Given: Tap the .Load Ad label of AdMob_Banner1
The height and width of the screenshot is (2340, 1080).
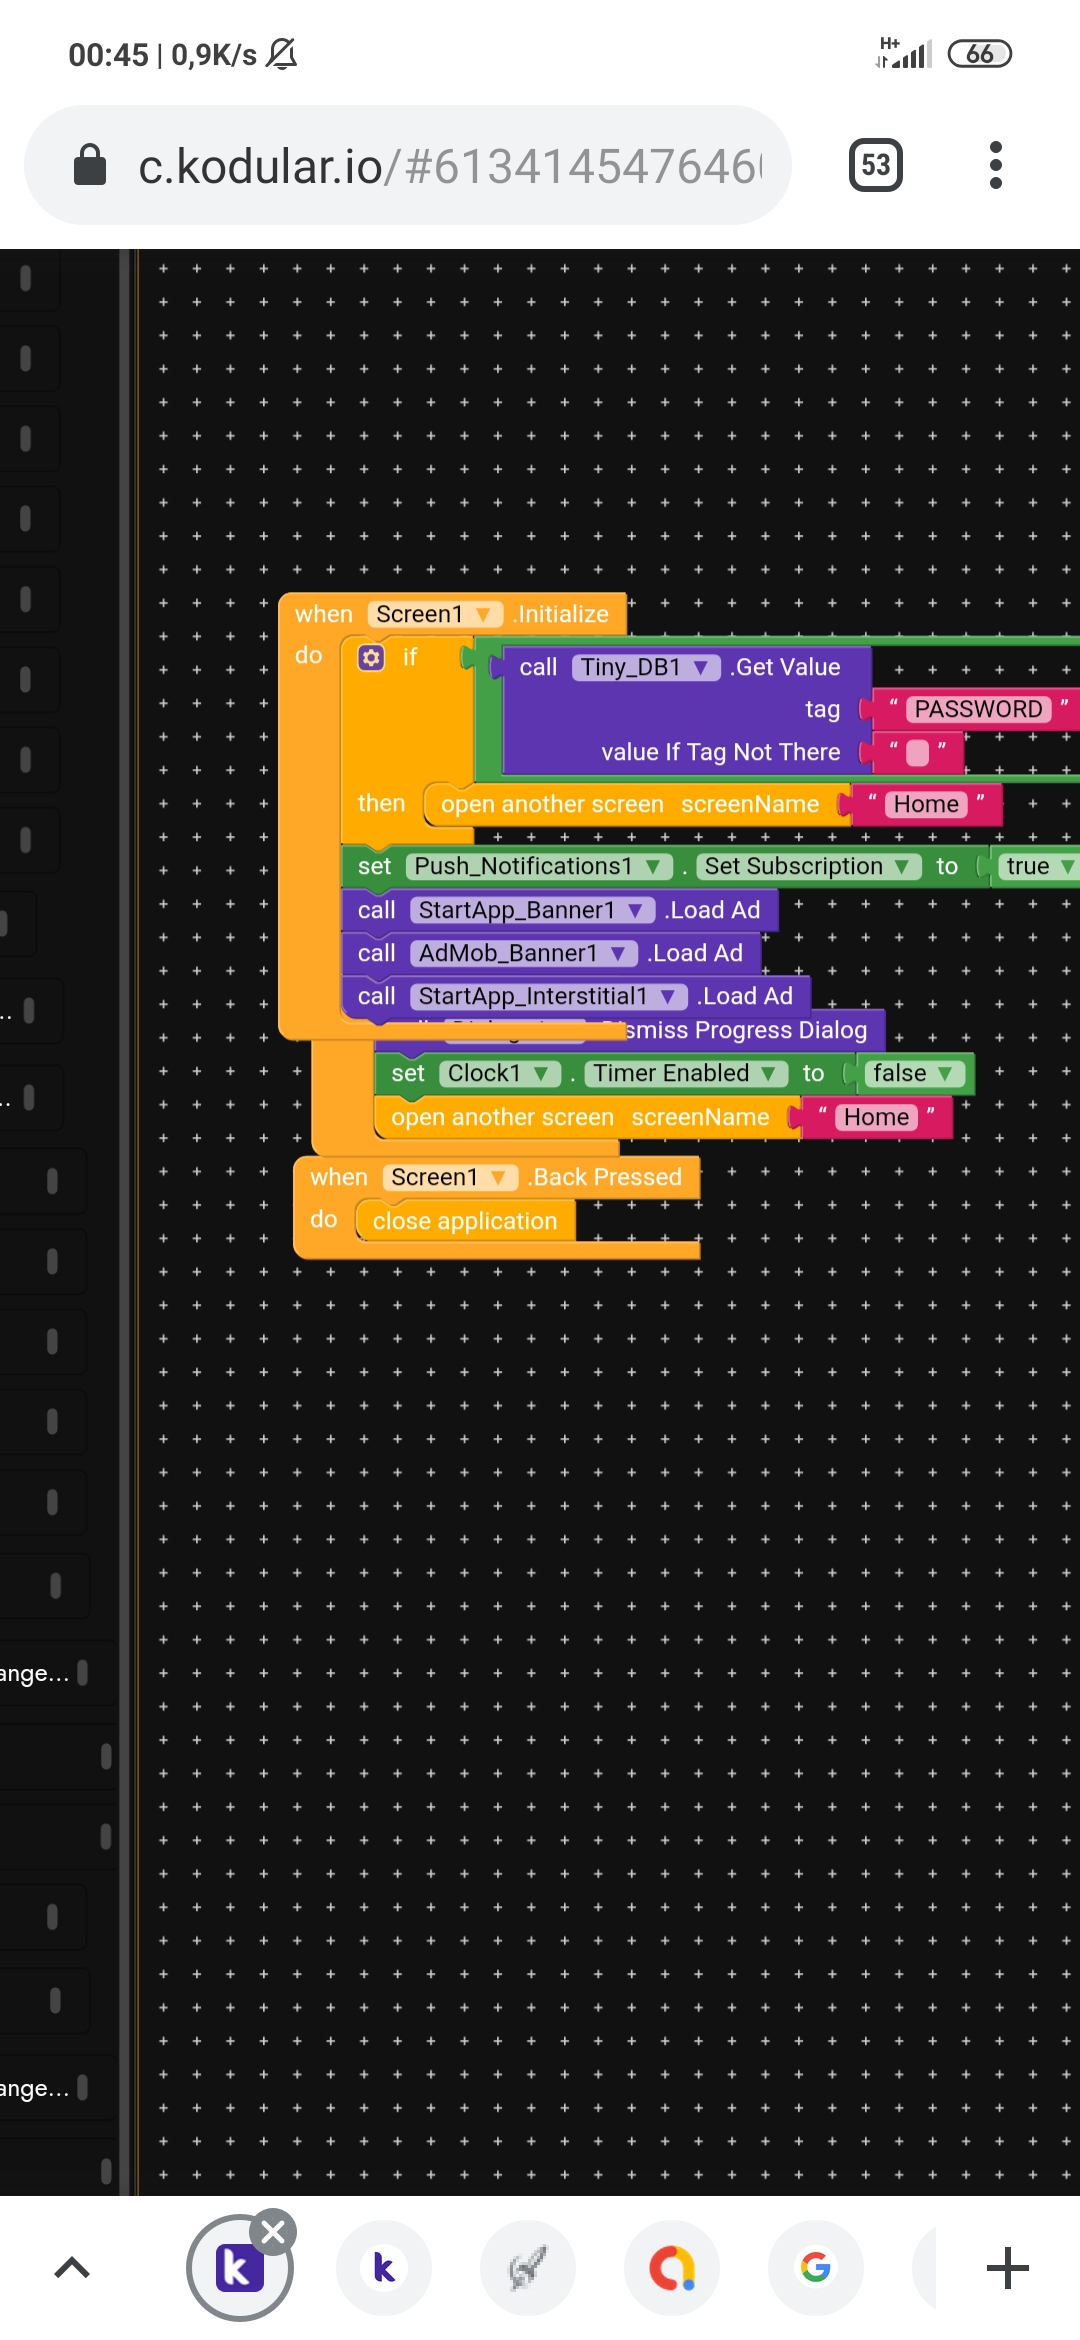Looking at the screenshot, I should (x=695, y=953).
